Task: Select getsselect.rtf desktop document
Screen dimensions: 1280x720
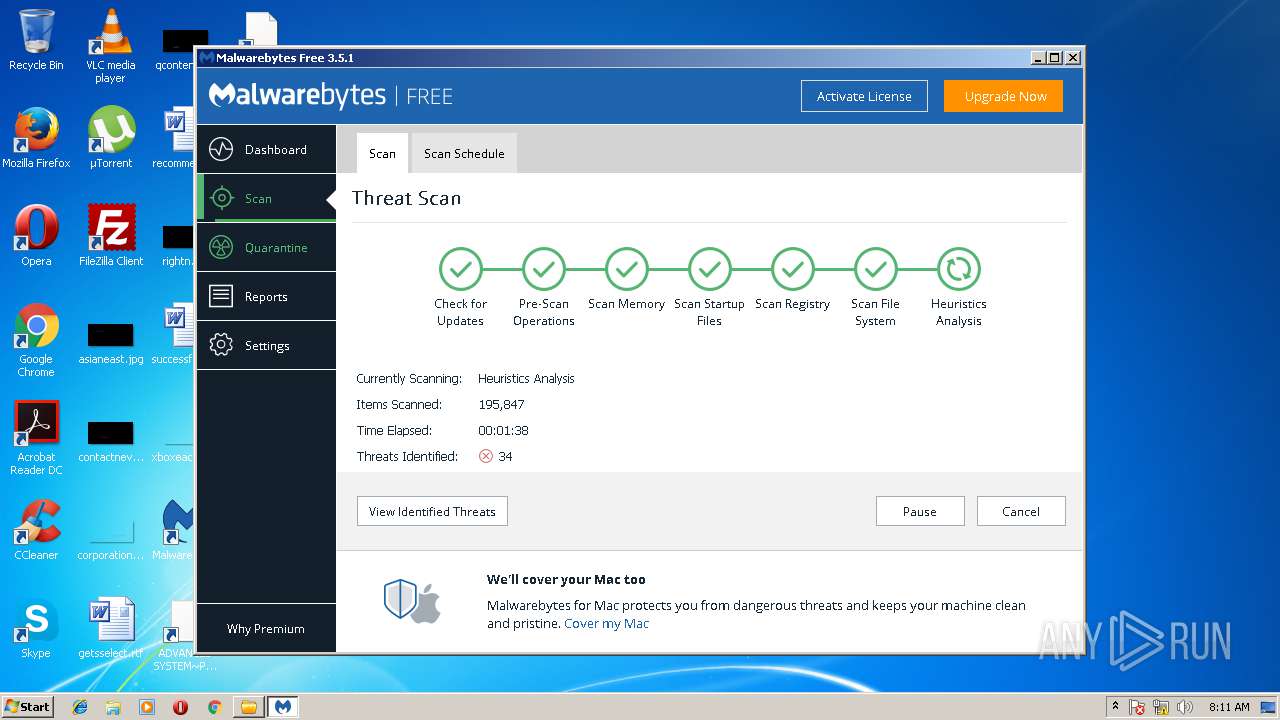Action: [x=110, y=628]
